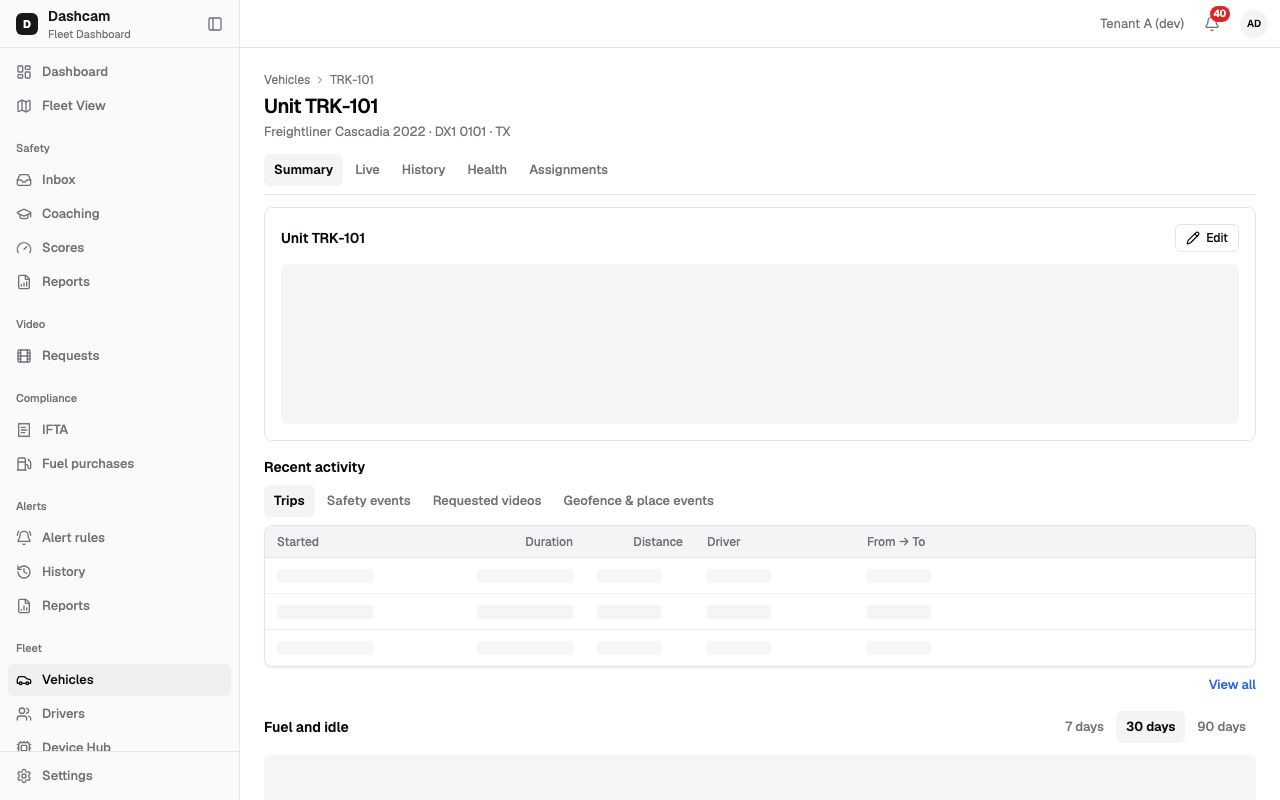Select the Trips activity tab
Screen dimensions: 1280x800
coord(289,501)
